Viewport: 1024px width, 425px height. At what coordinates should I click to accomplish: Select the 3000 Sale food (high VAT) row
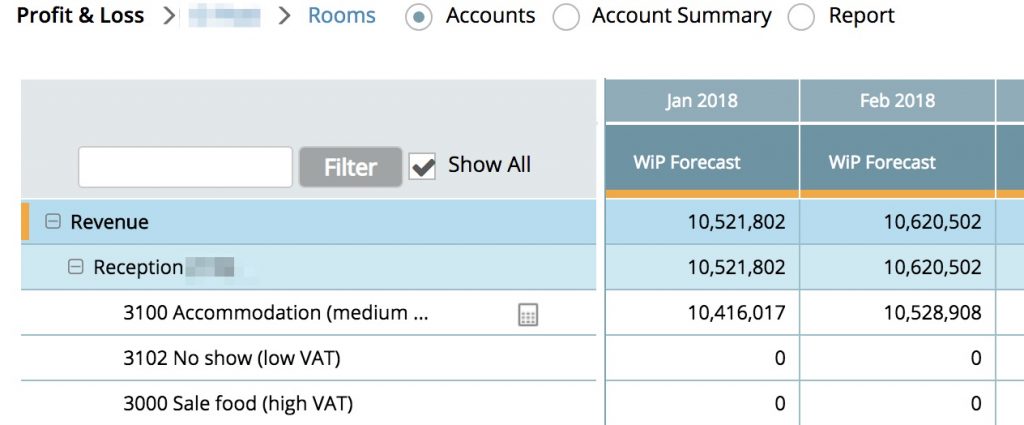click(x=238, y=404)
